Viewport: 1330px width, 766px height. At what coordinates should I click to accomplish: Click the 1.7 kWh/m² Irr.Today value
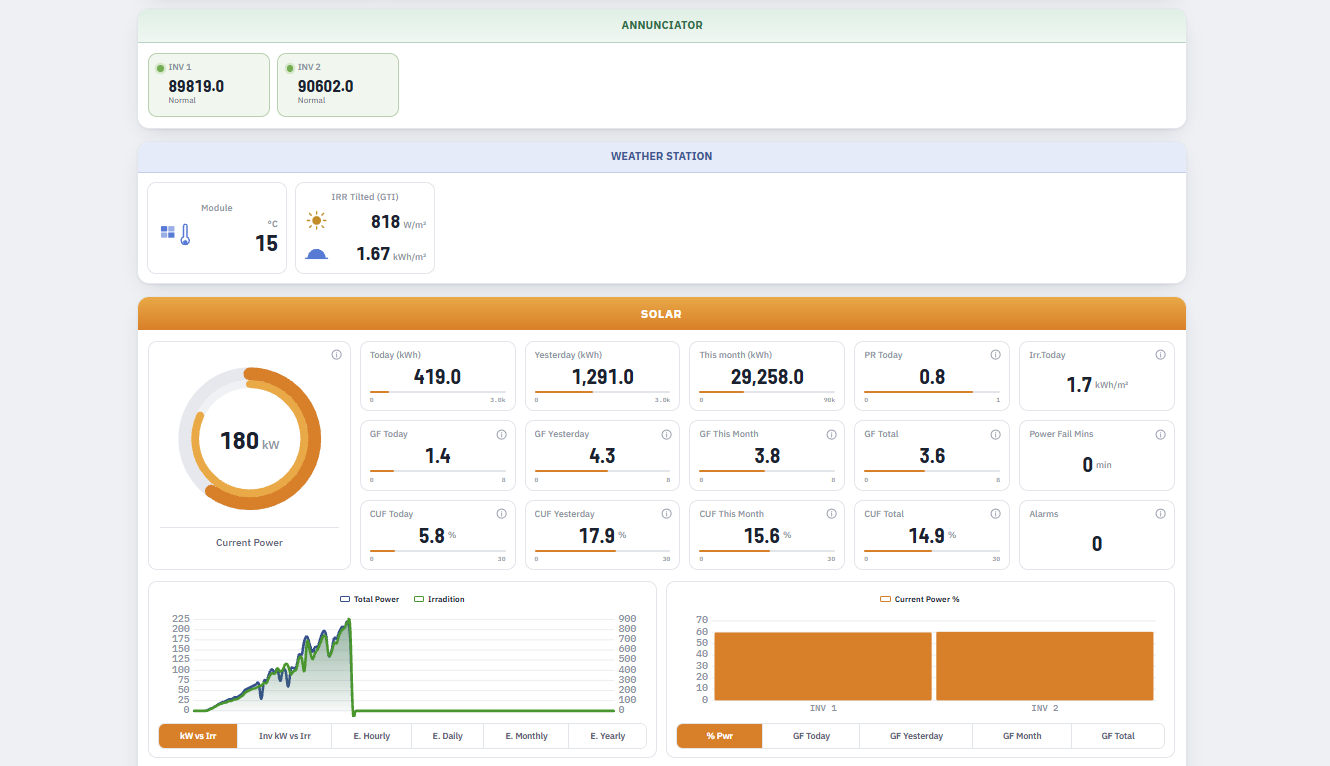(x=1097, y=385)
